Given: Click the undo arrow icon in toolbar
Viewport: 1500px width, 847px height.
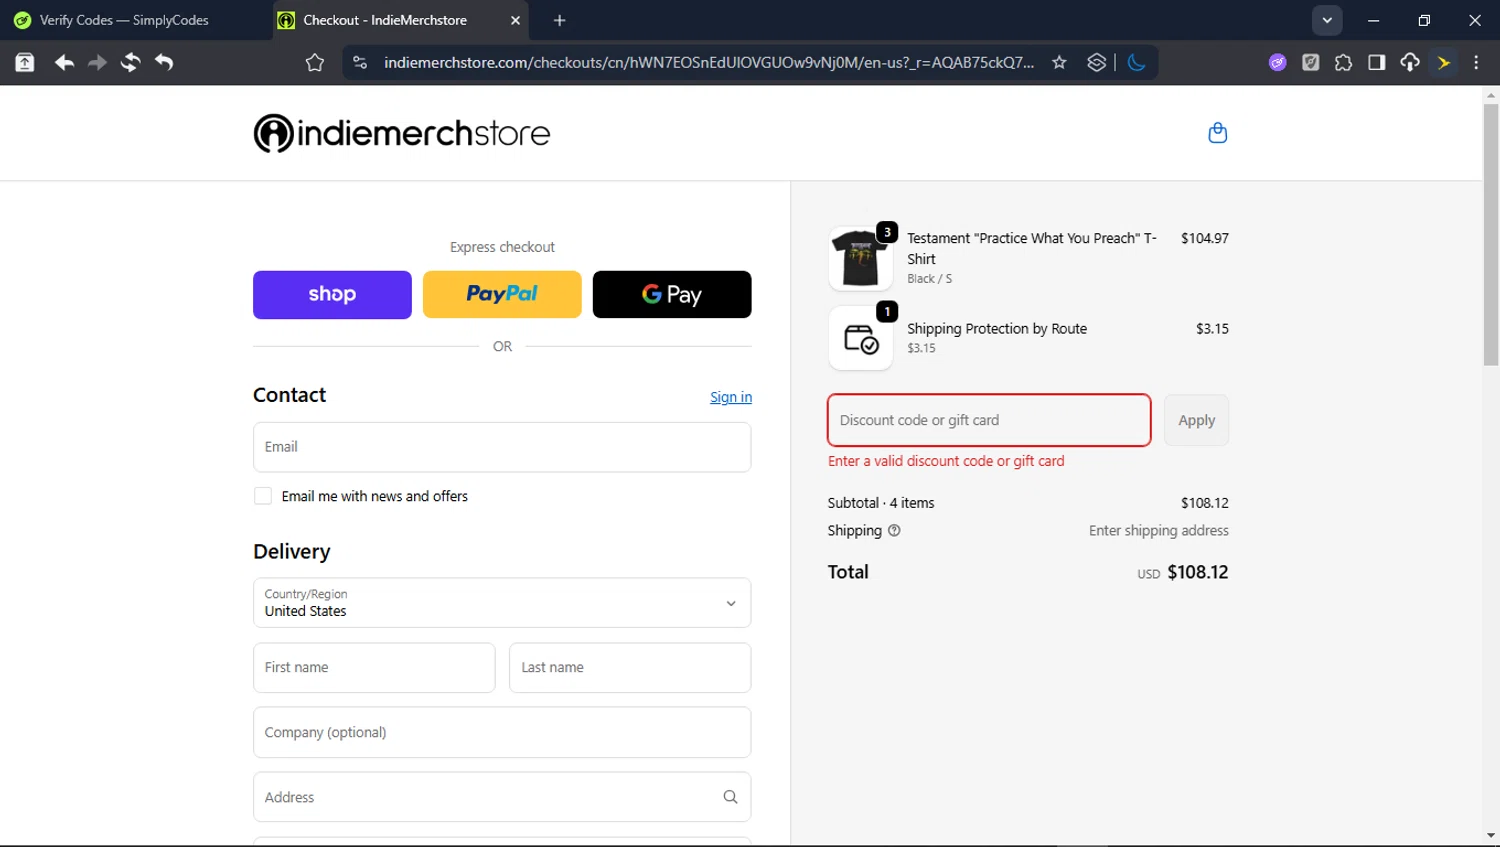Looking at the screenshot, I should click(x=164, y=62).
